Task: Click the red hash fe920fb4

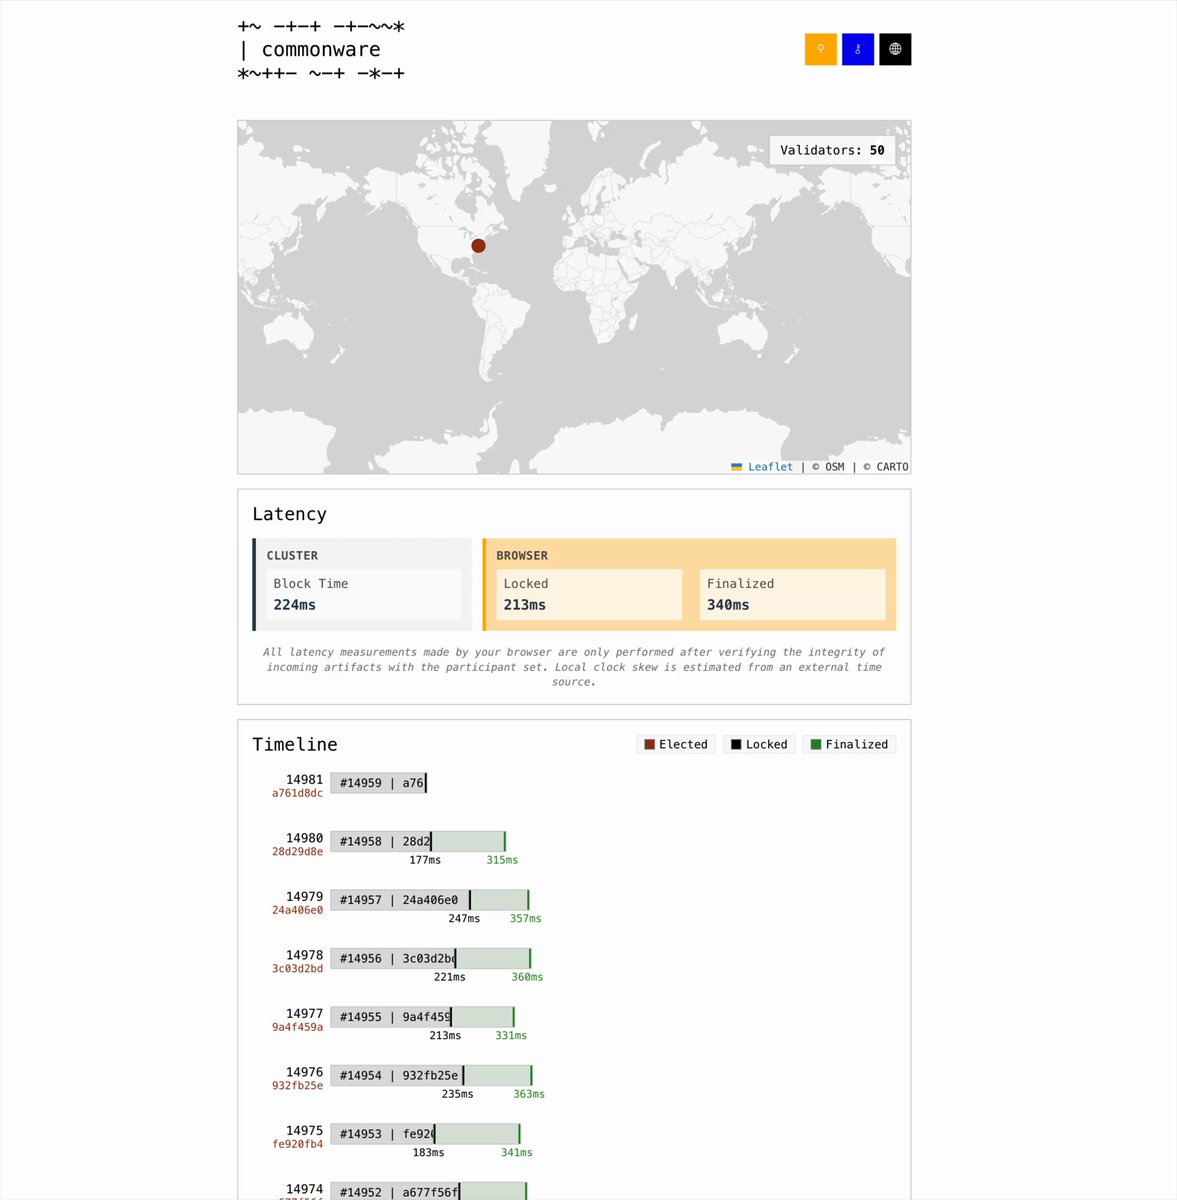Action: click(297, 1144)
